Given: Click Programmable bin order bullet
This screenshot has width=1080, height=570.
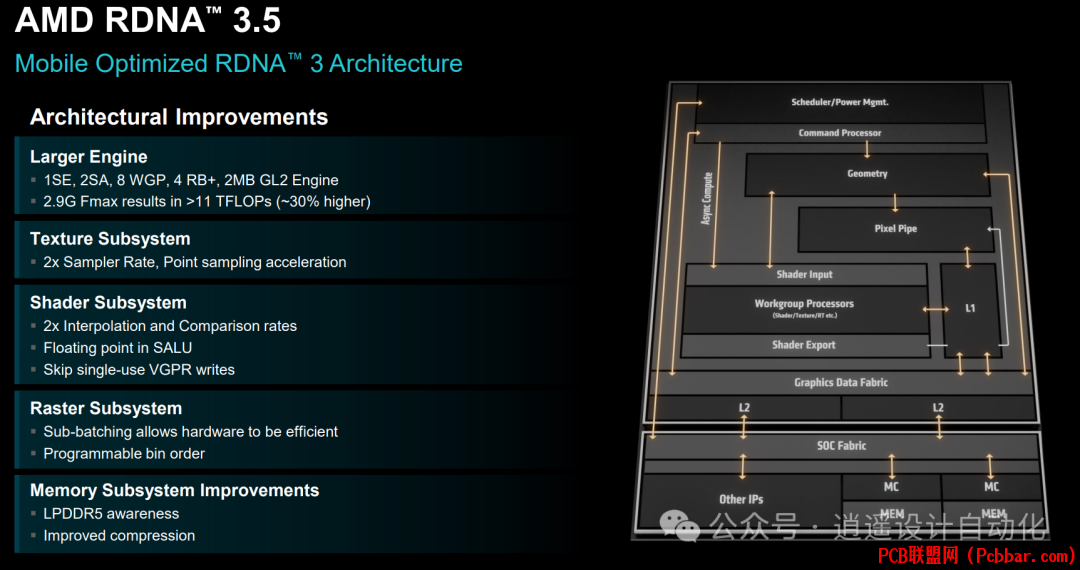Looking at the screenshot, I should pyautogui.click(x=124, y=454).
